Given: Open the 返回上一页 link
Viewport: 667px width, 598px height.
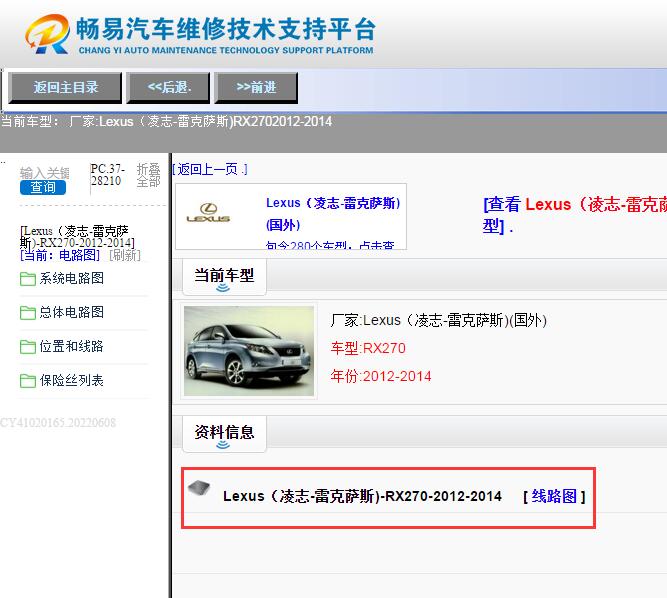Looking at the screenshot, I should coord(210,169).
